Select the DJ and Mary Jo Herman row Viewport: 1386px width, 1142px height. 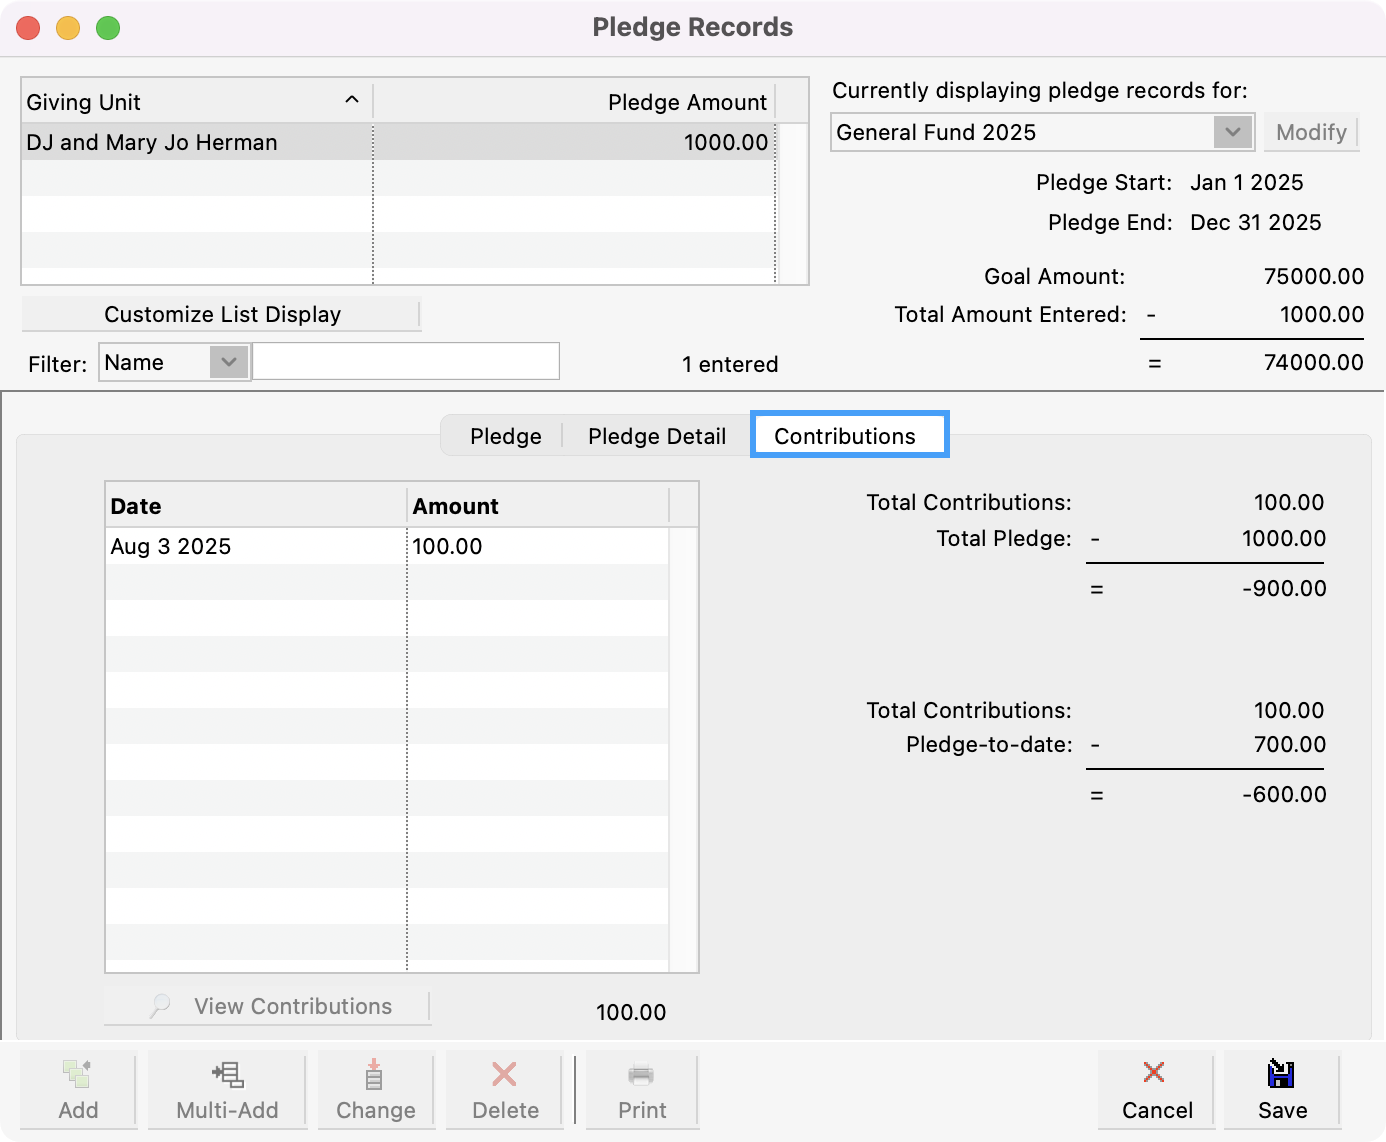[x=196, y=142]
